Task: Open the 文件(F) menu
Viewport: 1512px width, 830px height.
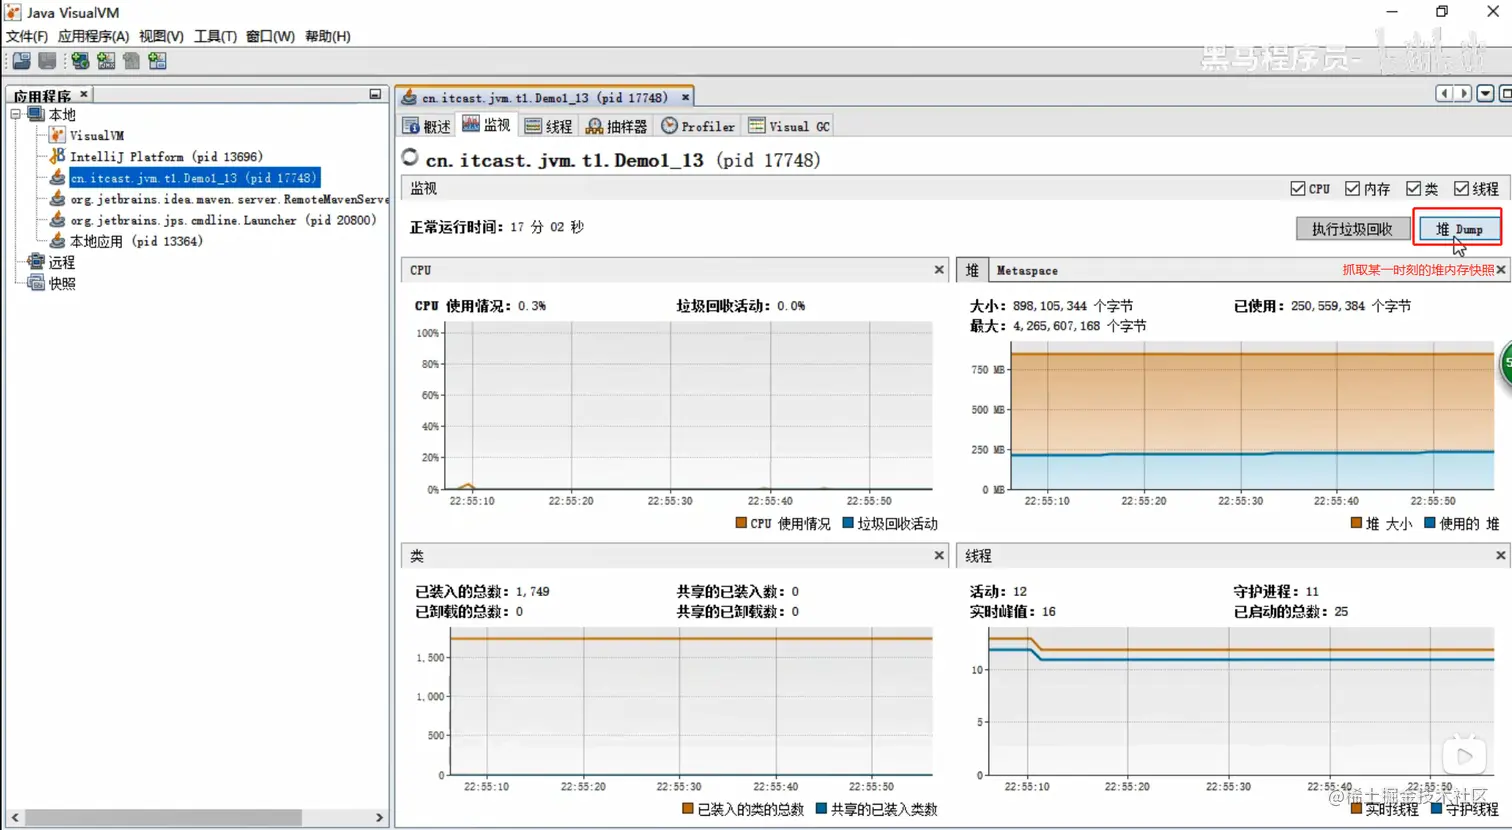Action: click(27, 36)
